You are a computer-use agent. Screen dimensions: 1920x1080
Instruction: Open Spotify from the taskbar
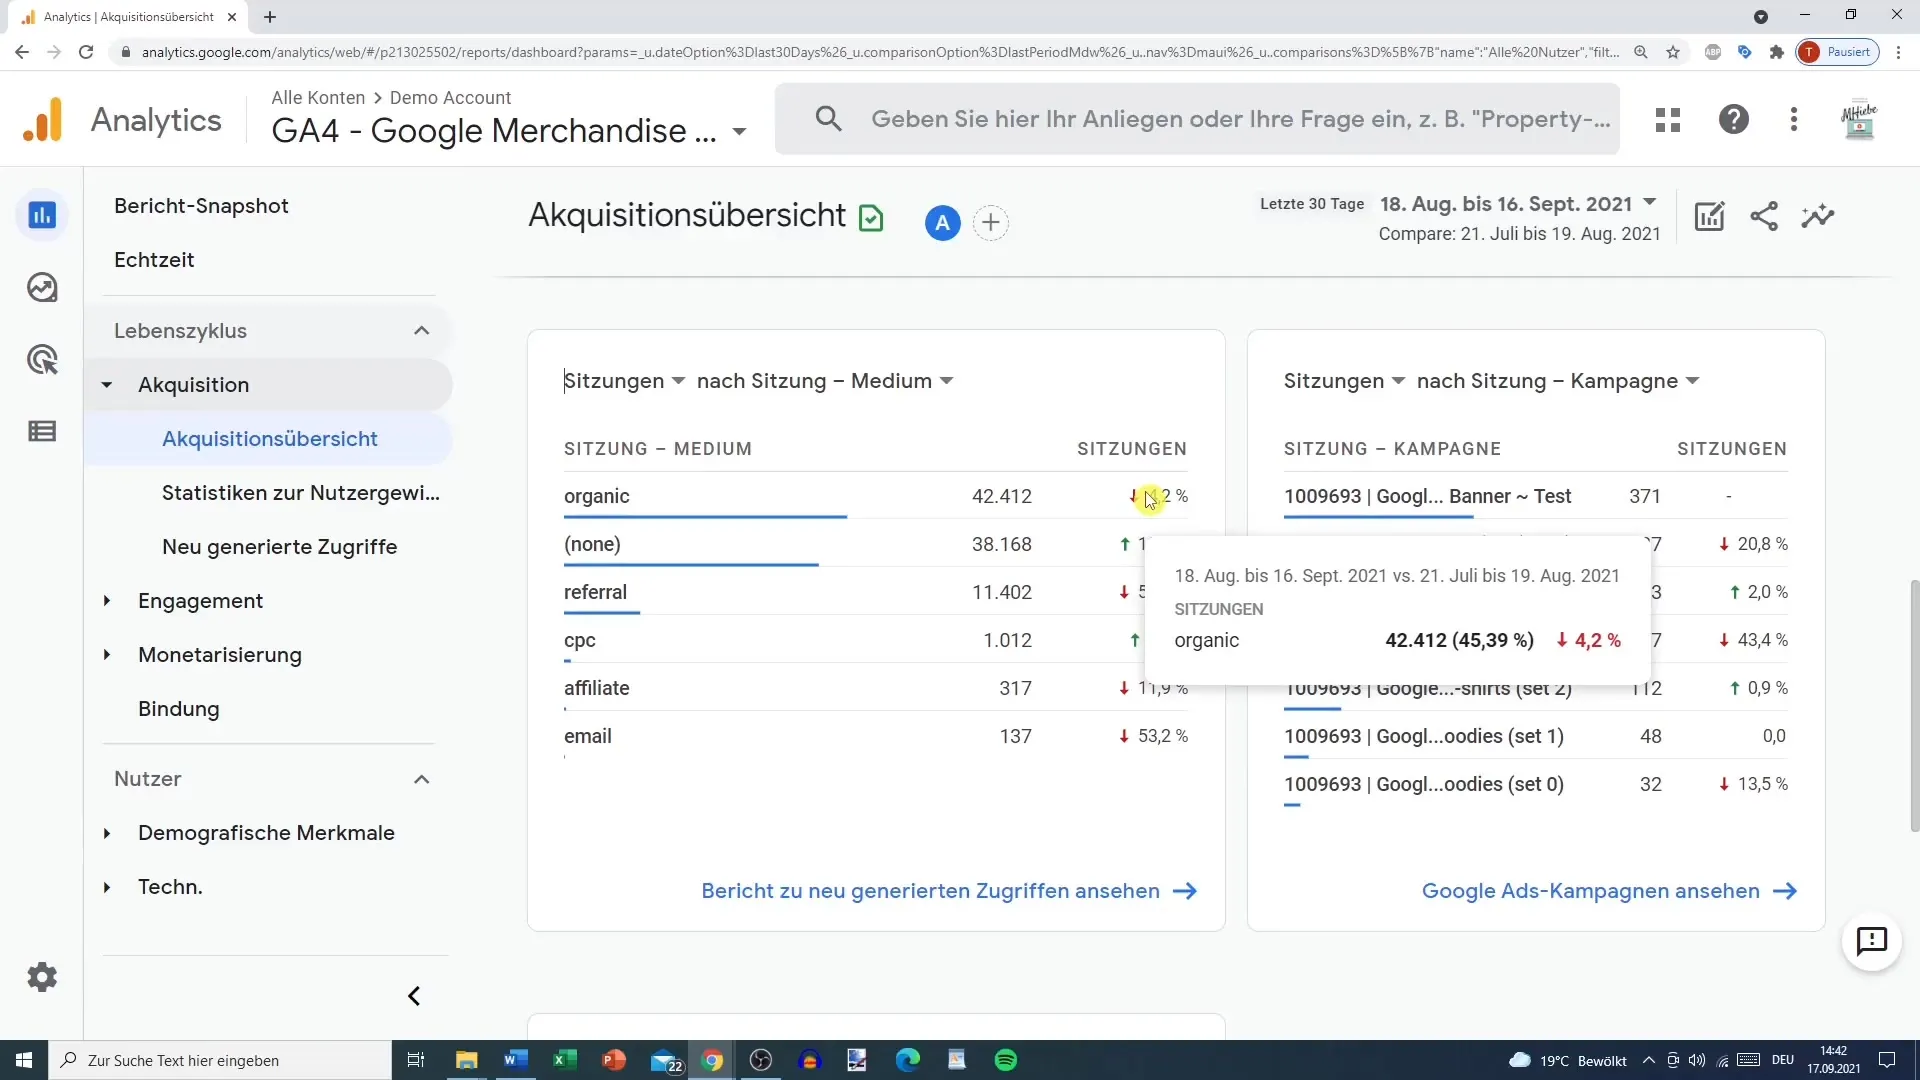(1006, 1060)
